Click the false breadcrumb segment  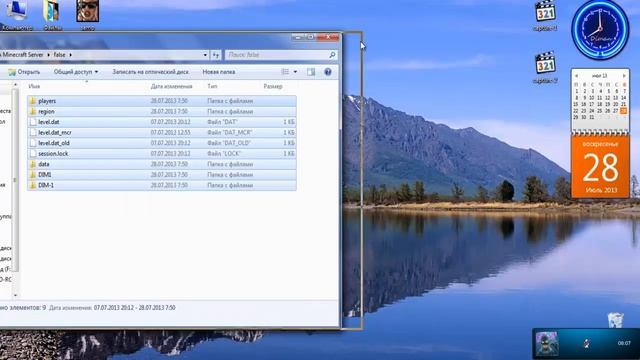point(60,55)
